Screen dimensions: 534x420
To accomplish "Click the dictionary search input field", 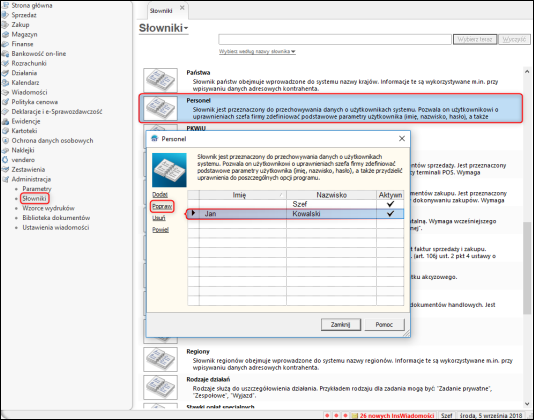I will point(335,39).
